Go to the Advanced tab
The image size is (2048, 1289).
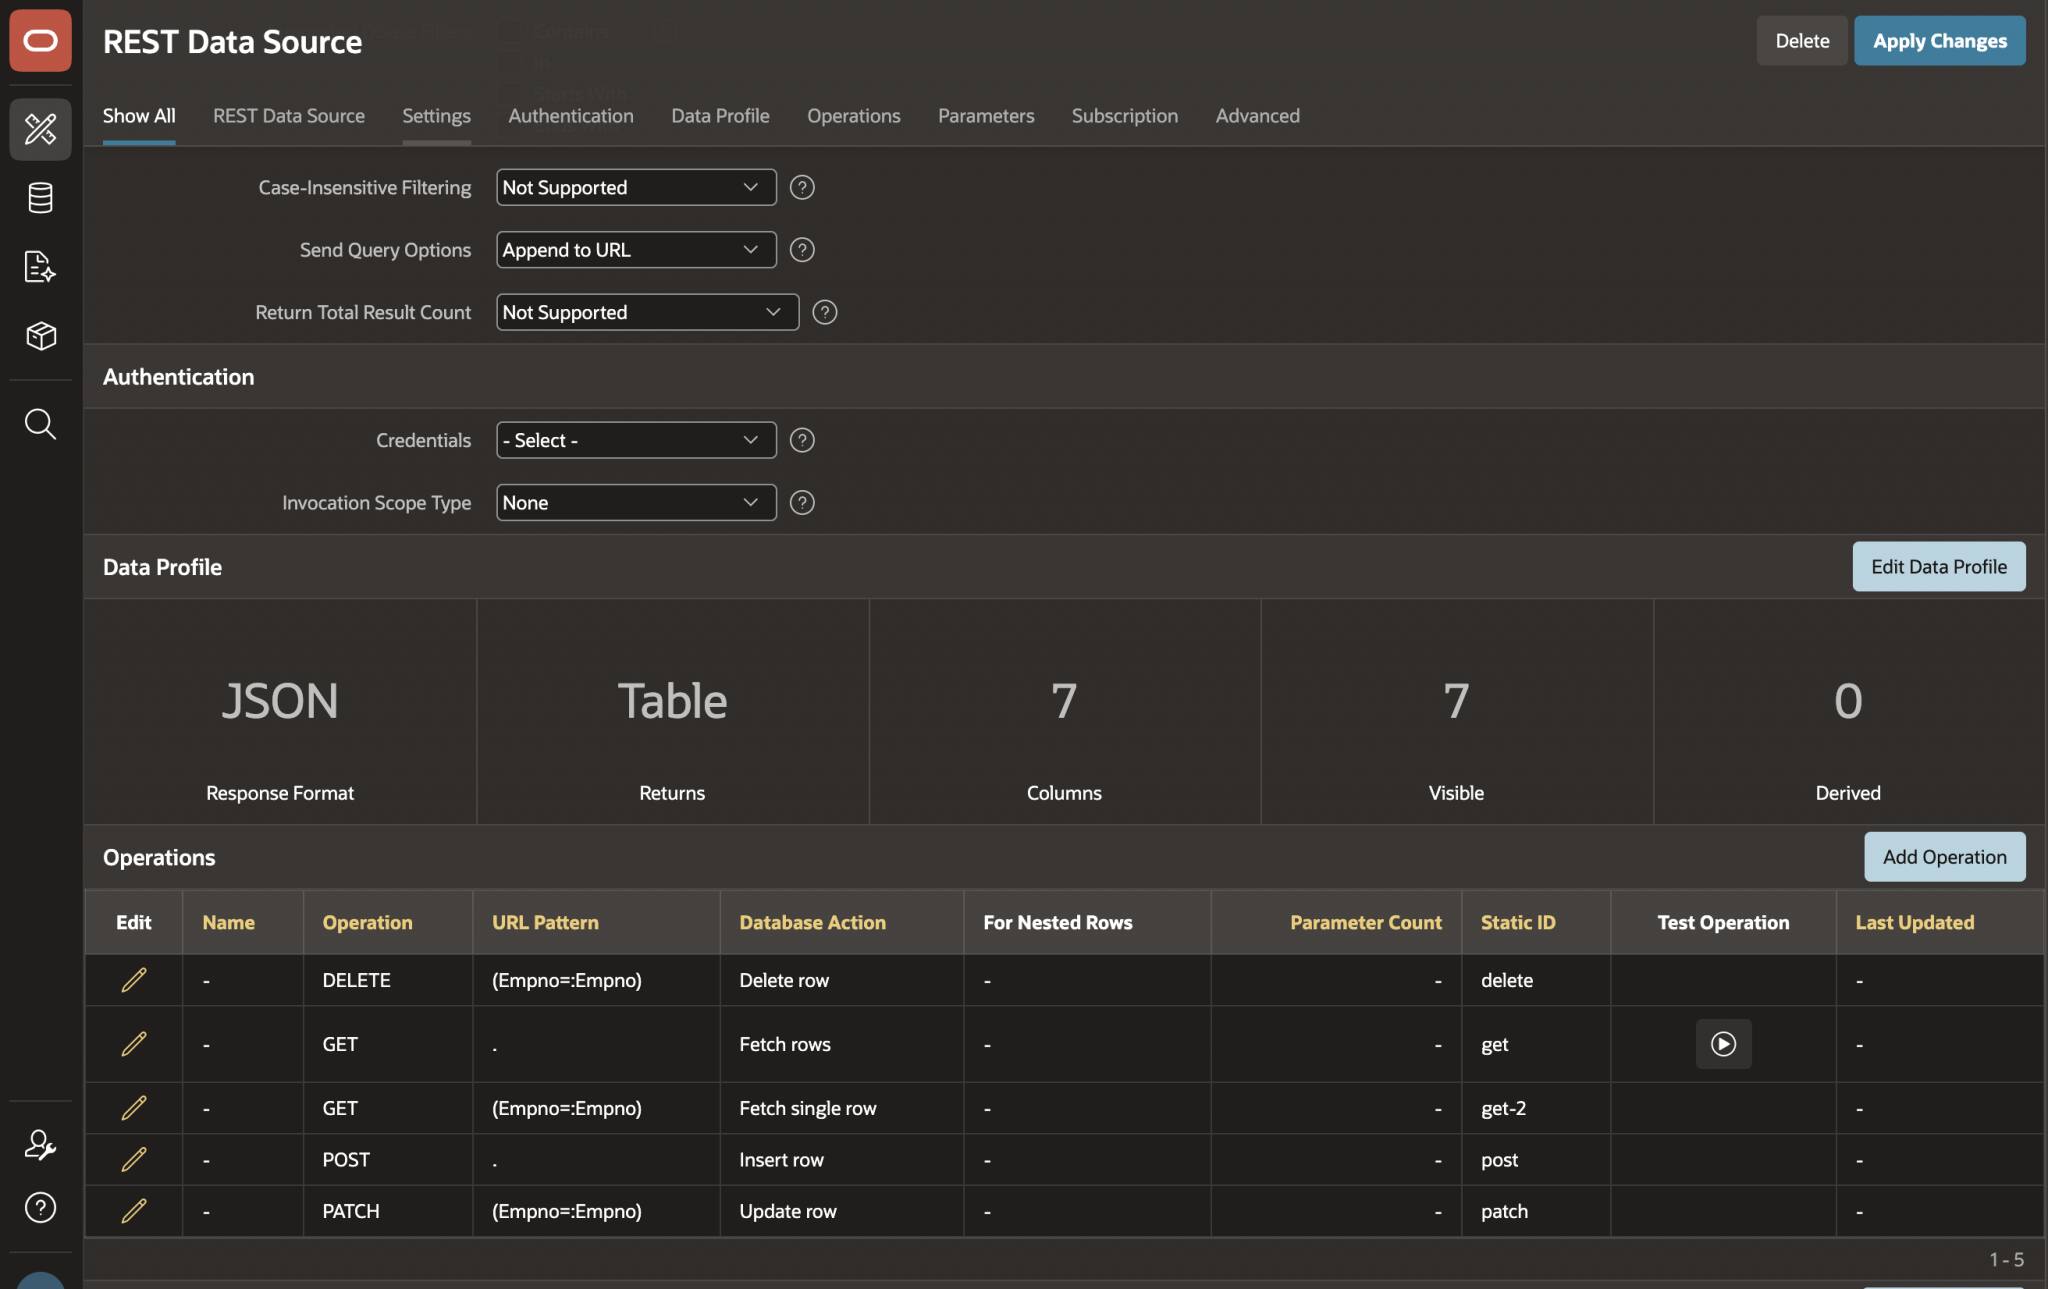(x=1258, y=116)
